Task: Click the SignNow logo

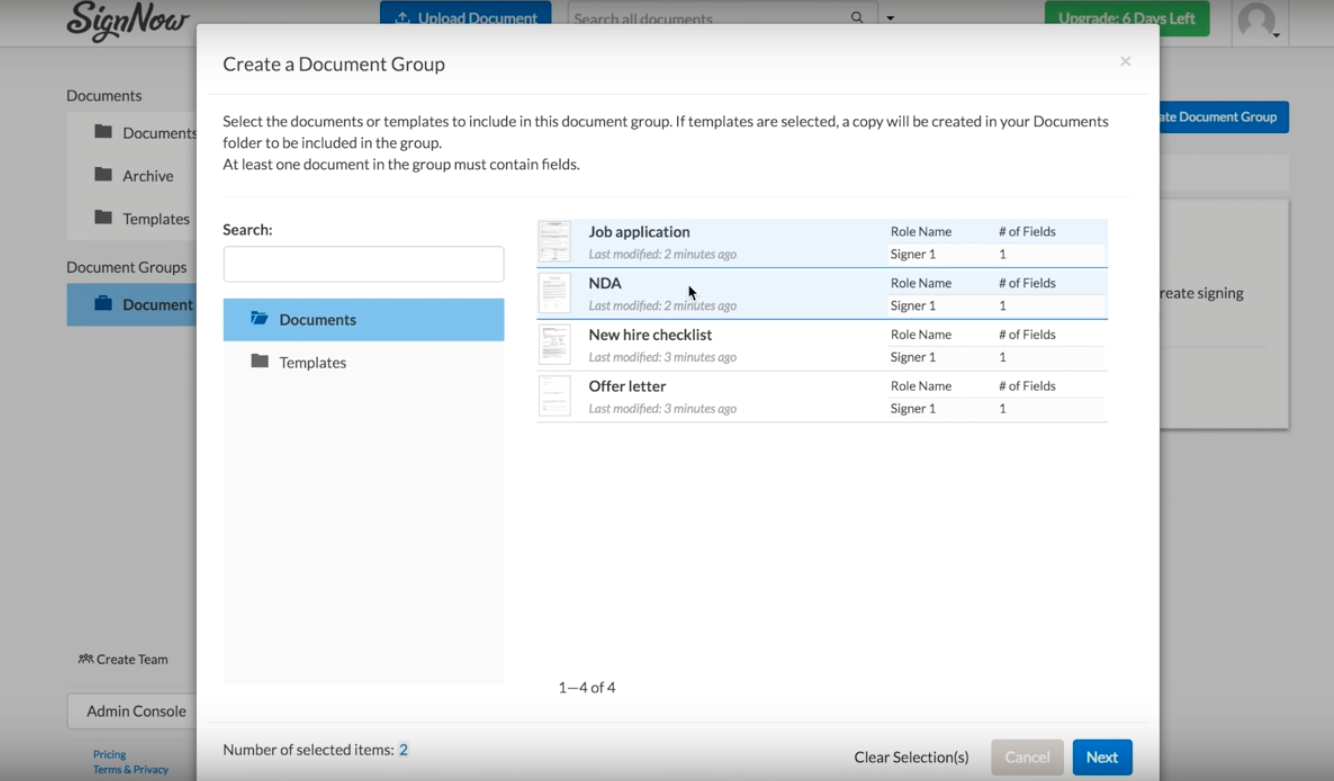Action: click(x=127, y=20)
